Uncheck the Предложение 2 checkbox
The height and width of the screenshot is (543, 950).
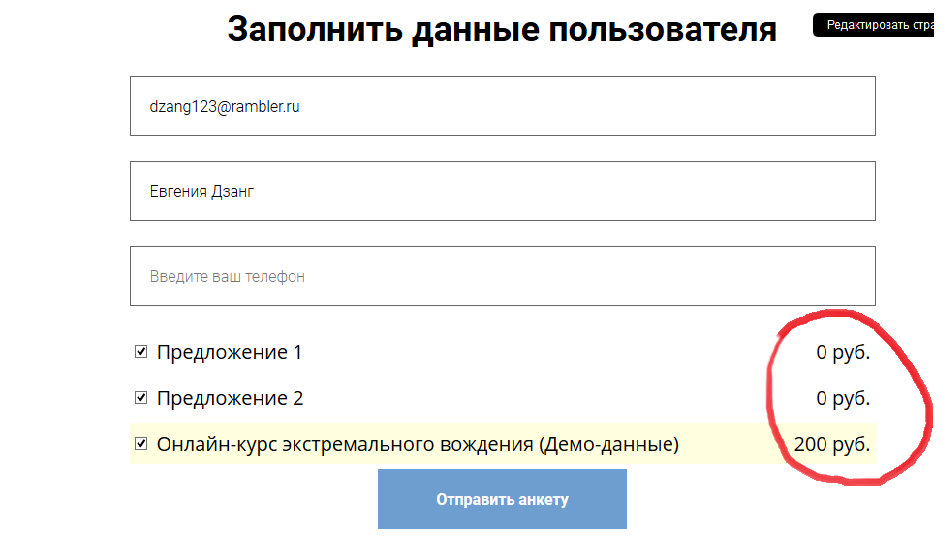pos(141,398)
